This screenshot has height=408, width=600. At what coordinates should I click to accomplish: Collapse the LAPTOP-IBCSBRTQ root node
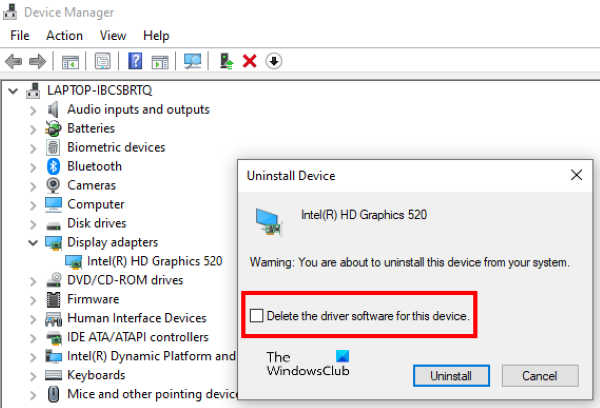coord(13,90)
